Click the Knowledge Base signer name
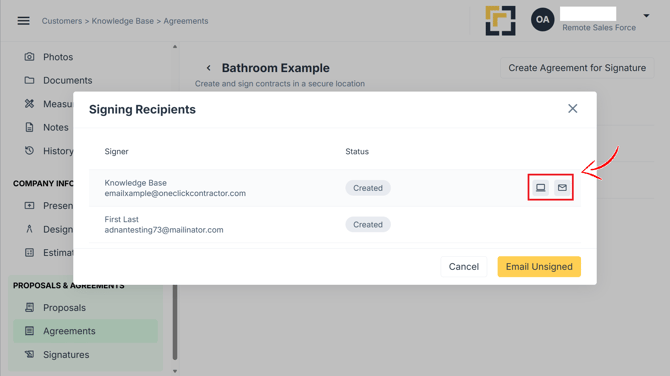Viewport: 670px width, 376px height. coord(135,183)
